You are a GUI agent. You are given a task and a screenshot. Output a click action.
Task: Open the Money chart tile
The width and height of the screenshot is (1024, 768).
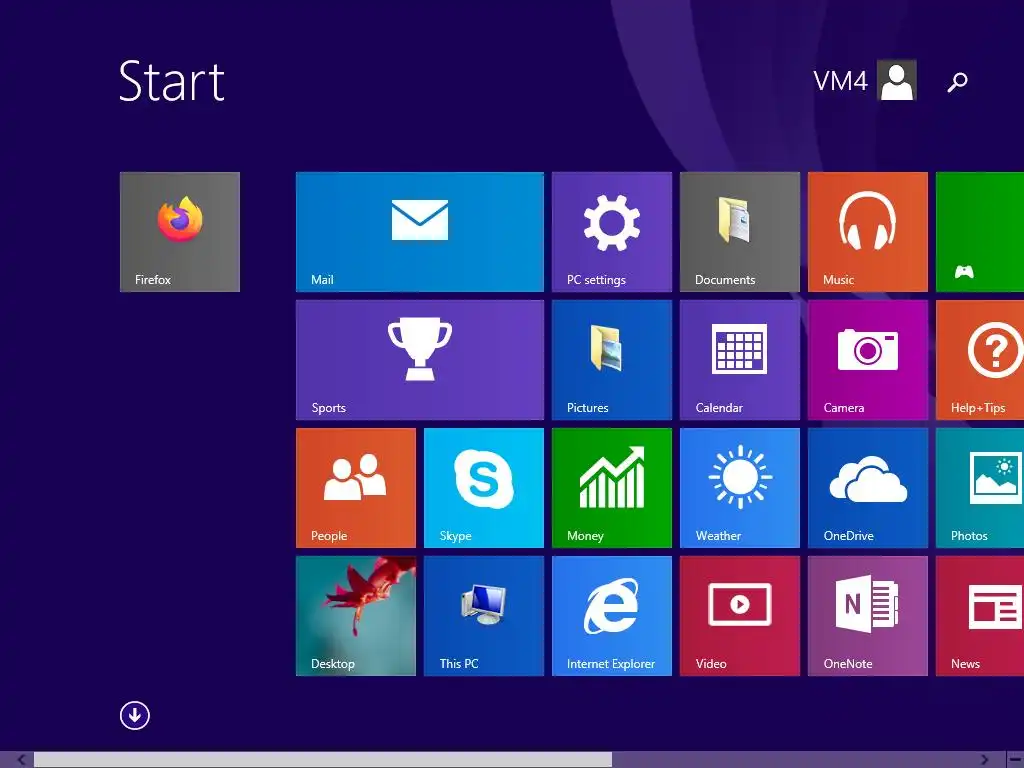click(611, 488)
